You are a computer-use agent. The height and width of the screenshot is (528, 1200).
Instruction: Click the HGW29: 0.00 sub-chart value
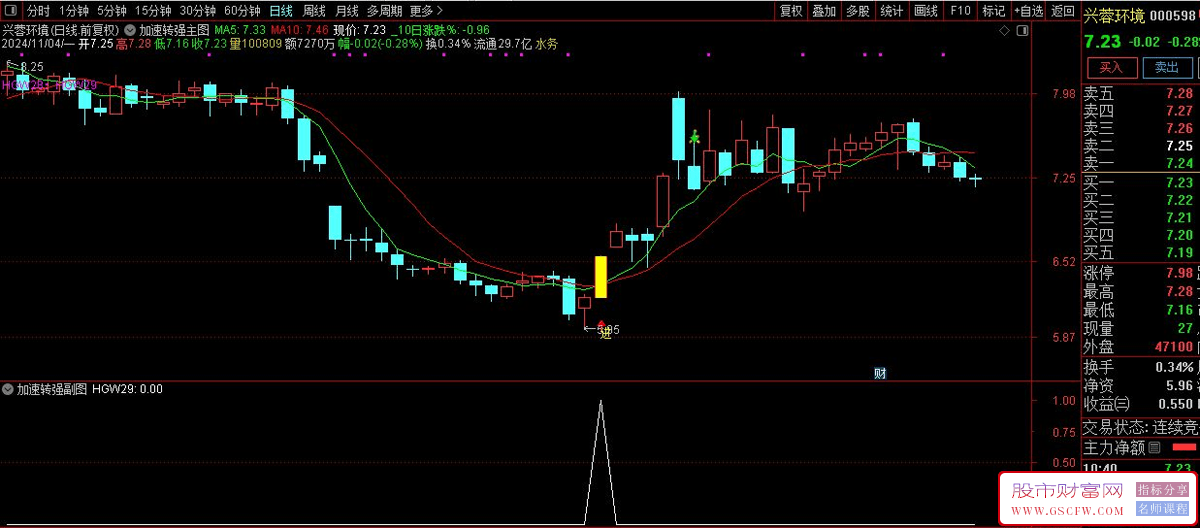127,389
